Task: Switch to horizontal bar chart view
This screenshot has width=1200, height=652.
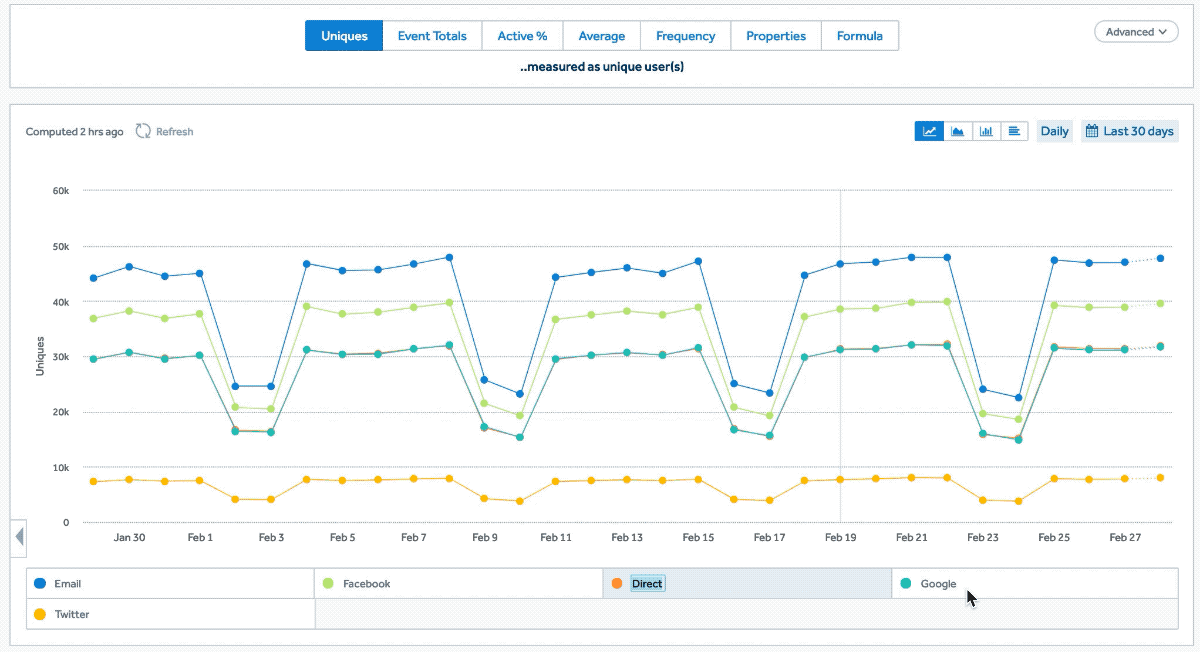Action: [x=1014, y=131]
